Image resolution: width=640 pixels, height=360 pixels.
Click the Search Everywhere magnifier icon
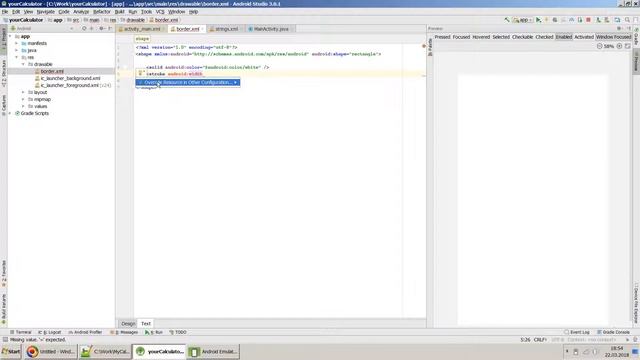627,20
